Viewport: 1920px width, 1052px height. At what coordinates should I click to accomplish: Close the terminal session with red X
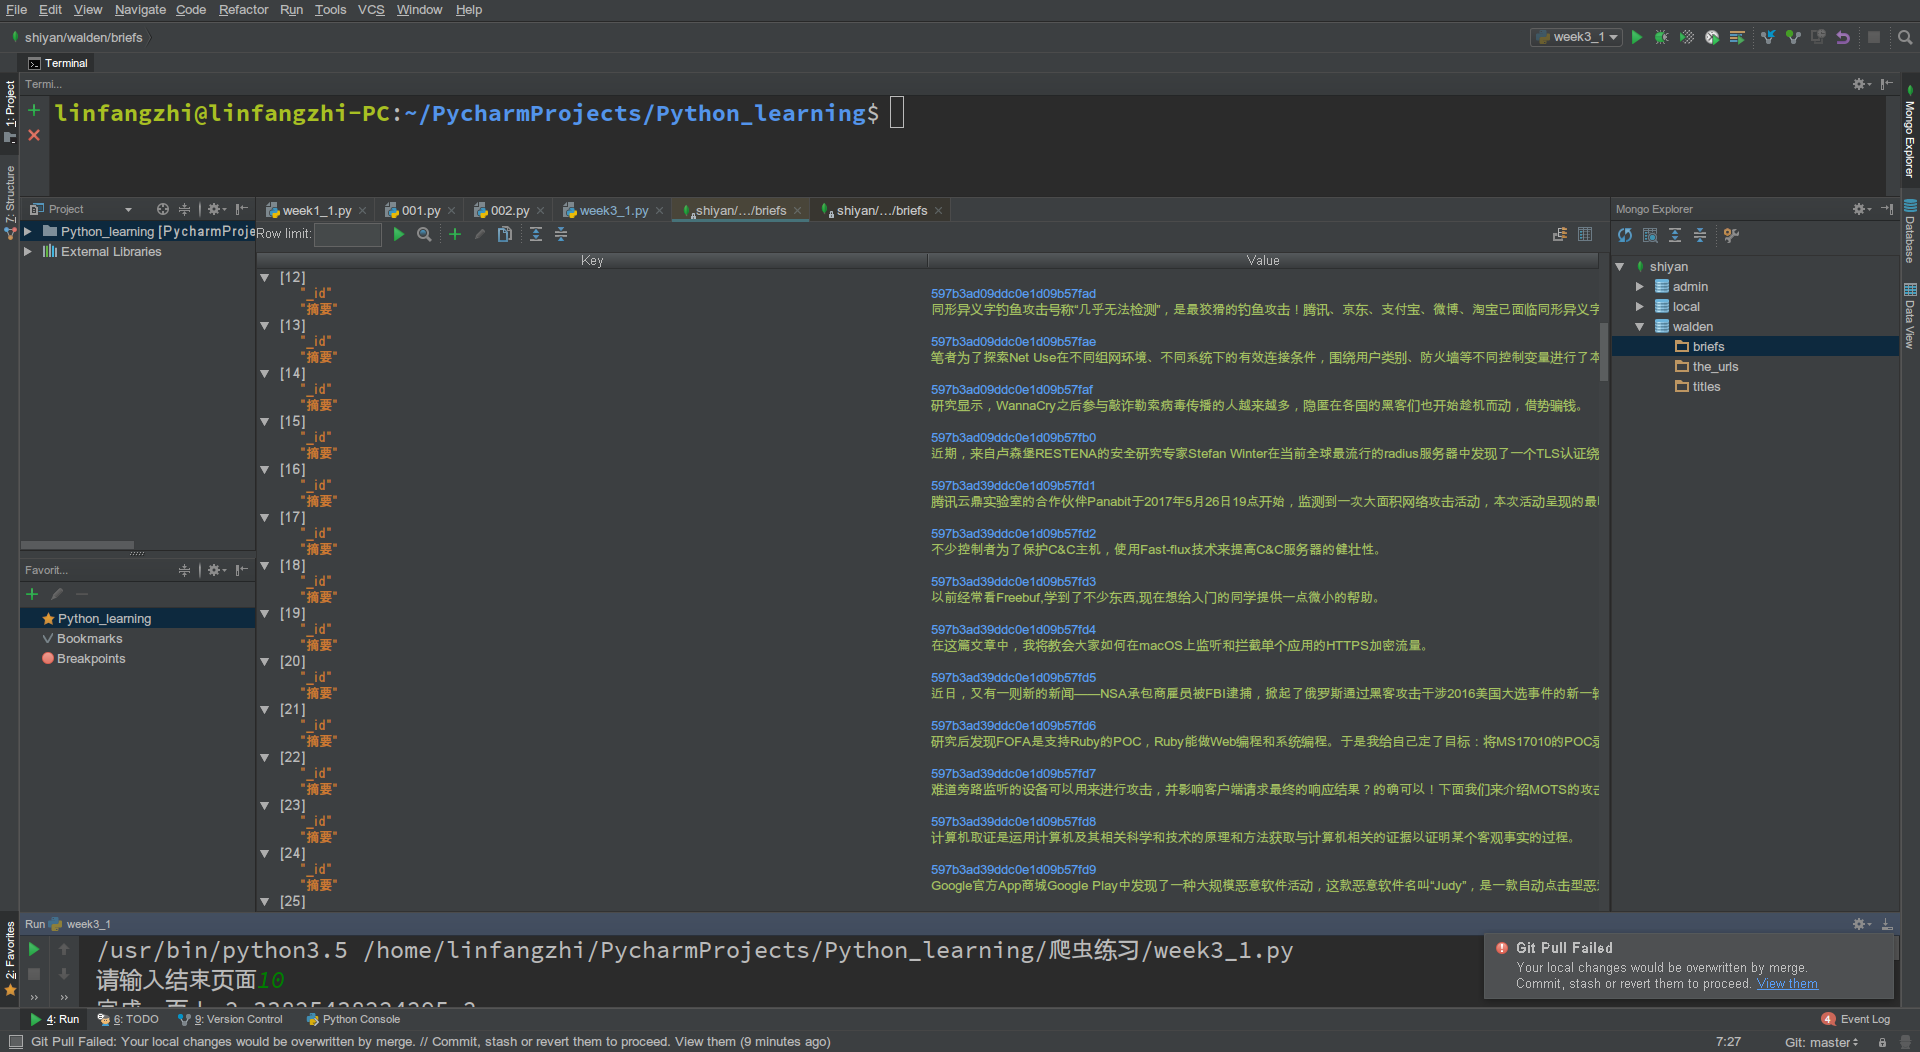pyautogui.click(x=34, y=134)
